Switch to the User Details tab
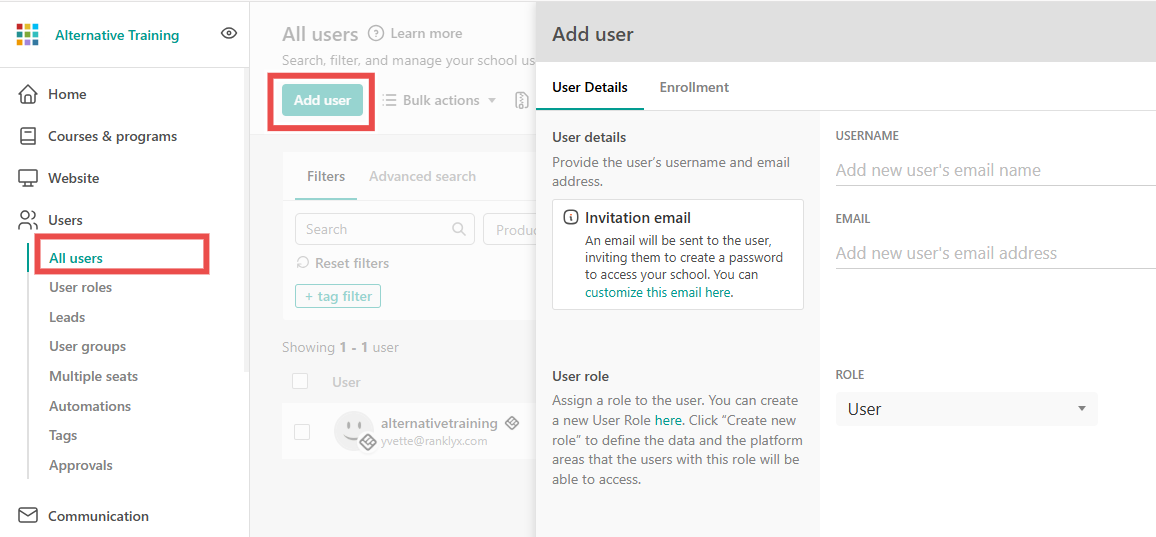 point(590,87)
